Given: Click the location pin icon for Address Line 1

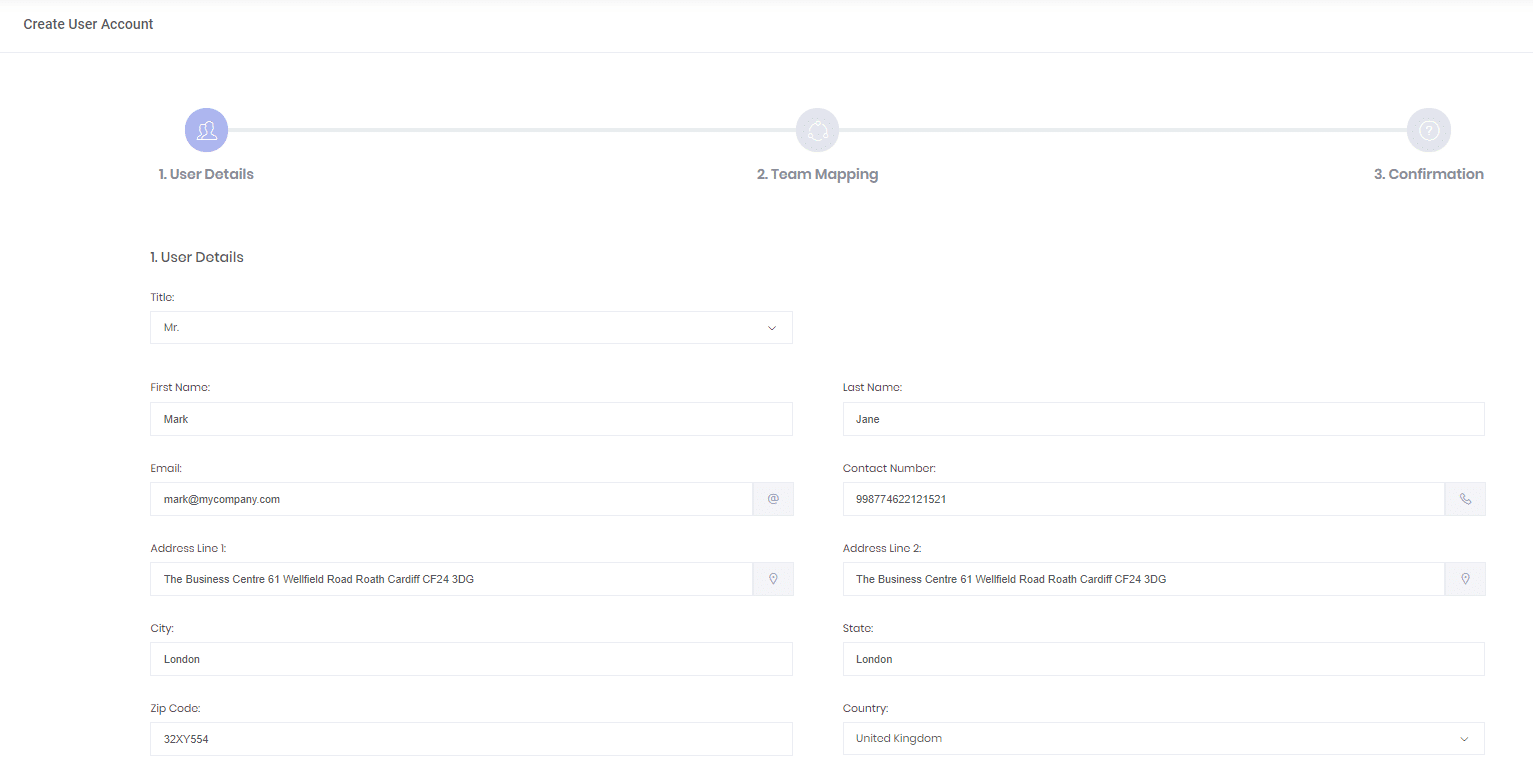Looking at the screenshot, I should point(772,578).
